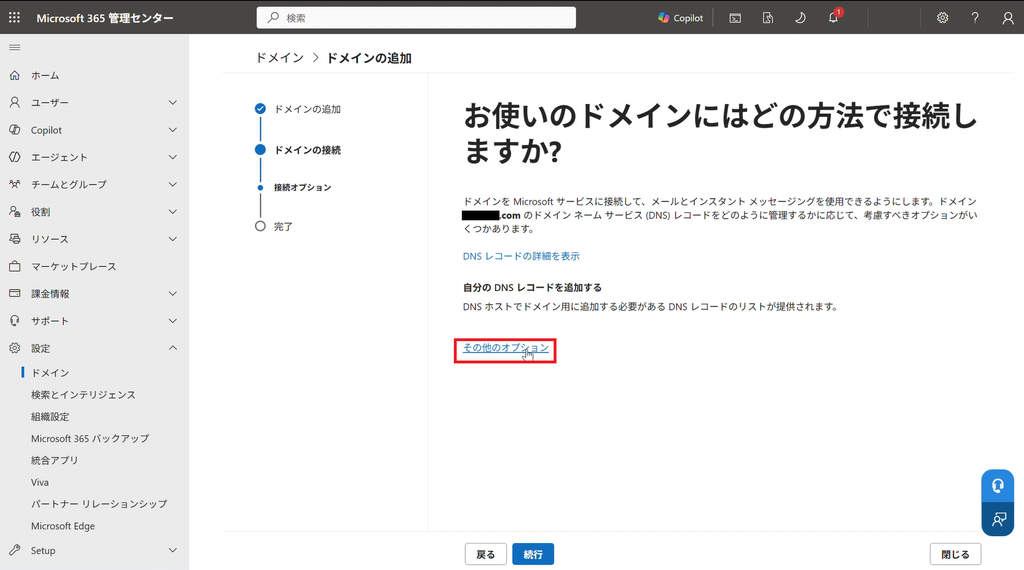This screenshot has height=570, width=1024.
Task: Open the settings gear in header
Action: (x=942, y=18)
